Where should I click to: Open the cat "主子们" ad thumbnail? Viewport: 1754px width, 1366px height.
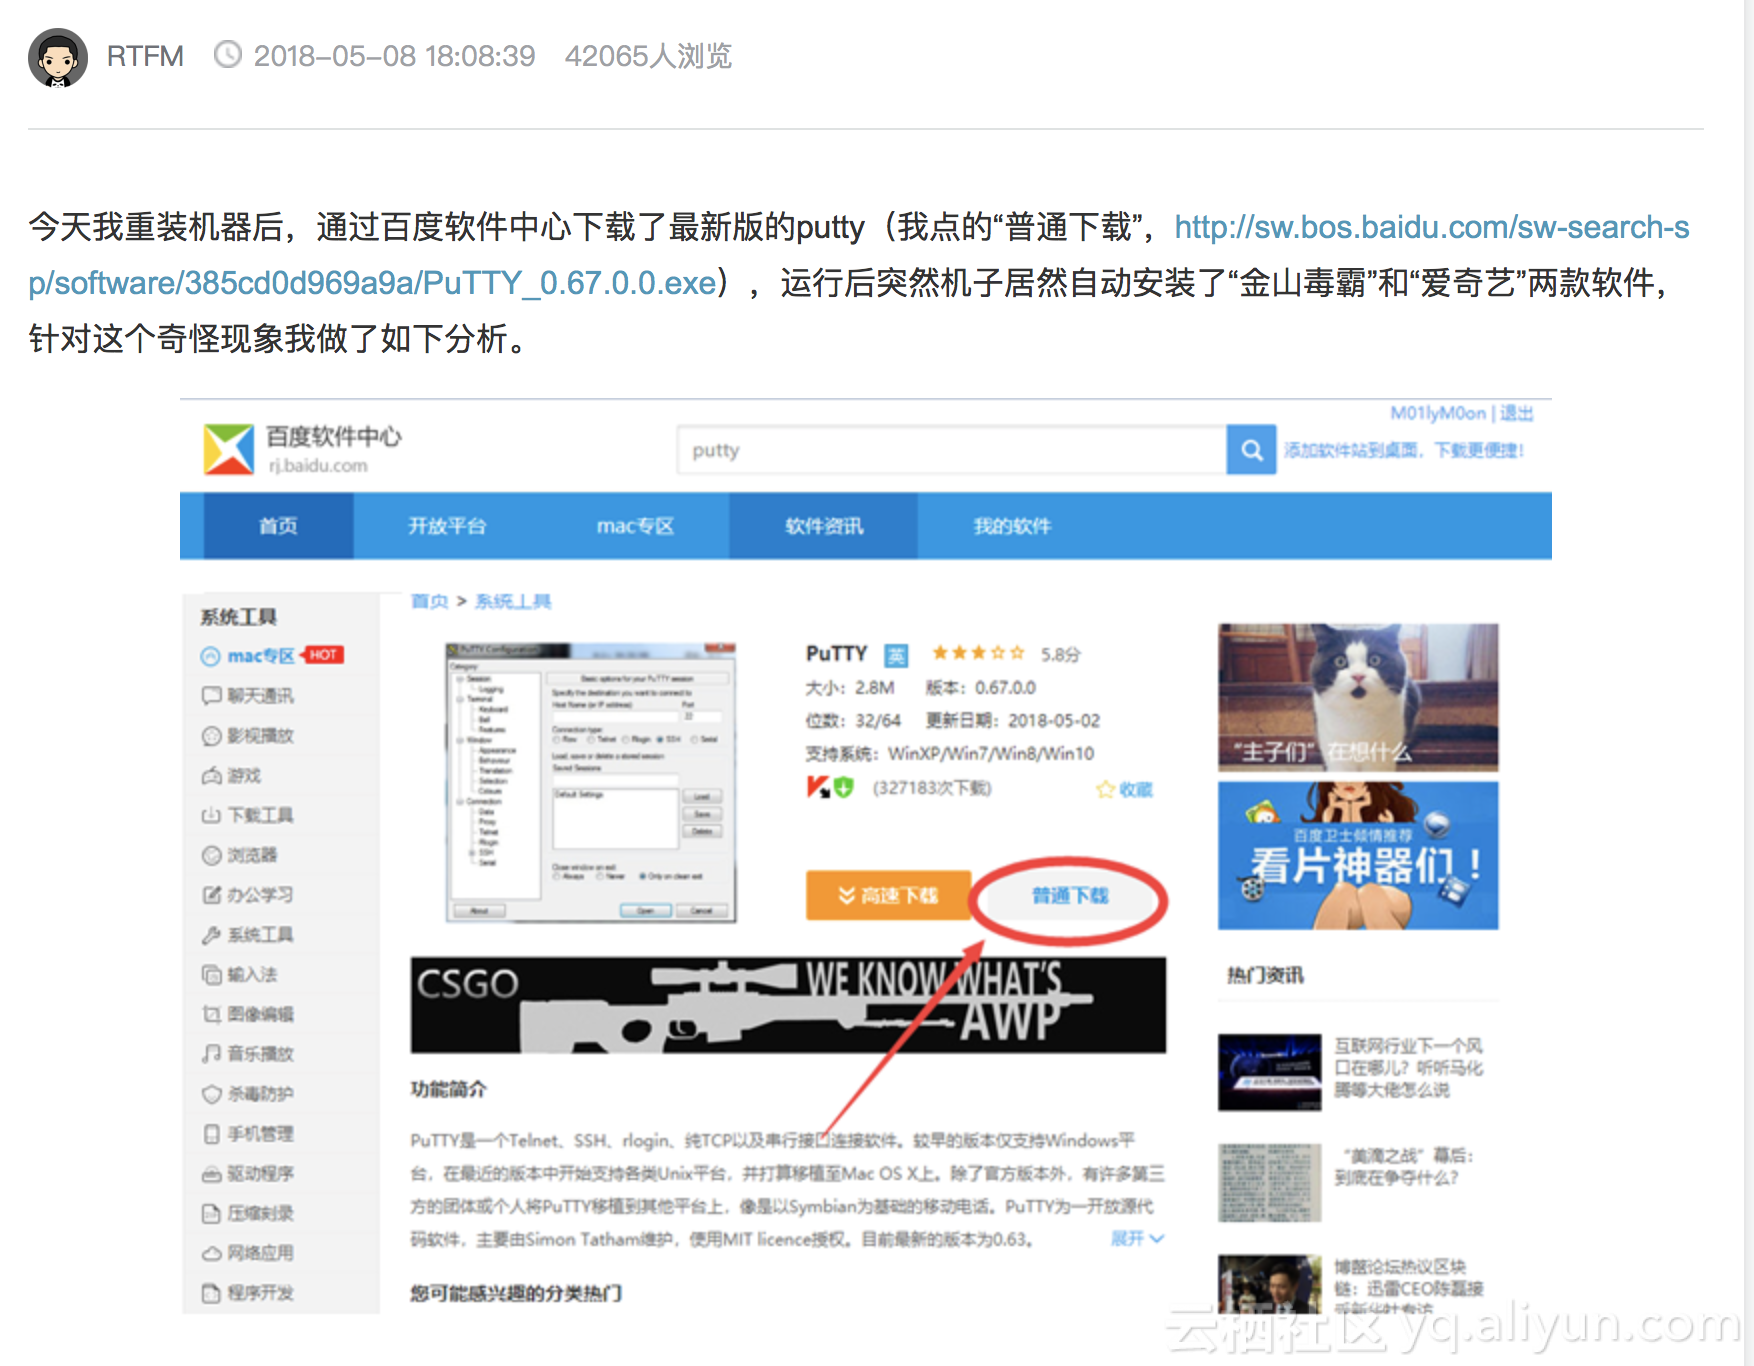(x=1358, y=697)
